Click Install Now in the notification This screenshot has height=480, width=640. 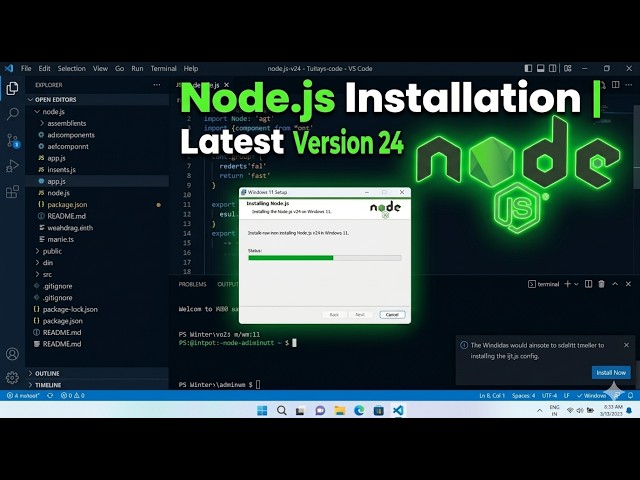tap(611, 372)
